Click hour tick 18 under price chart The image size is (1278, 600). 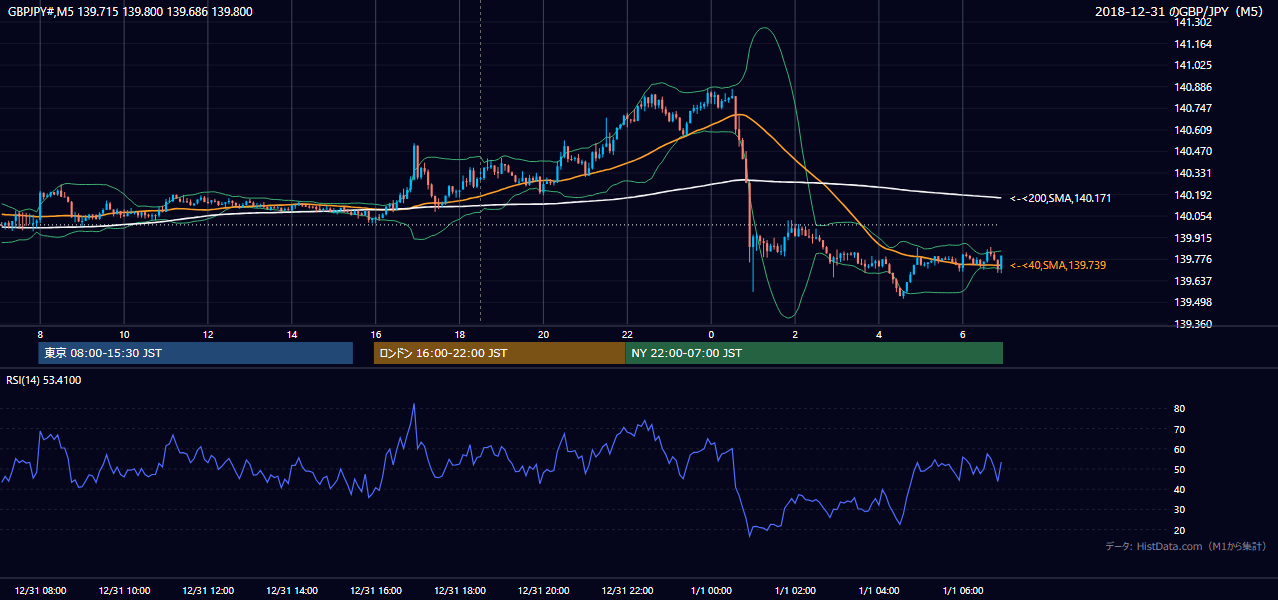[460, 334]
